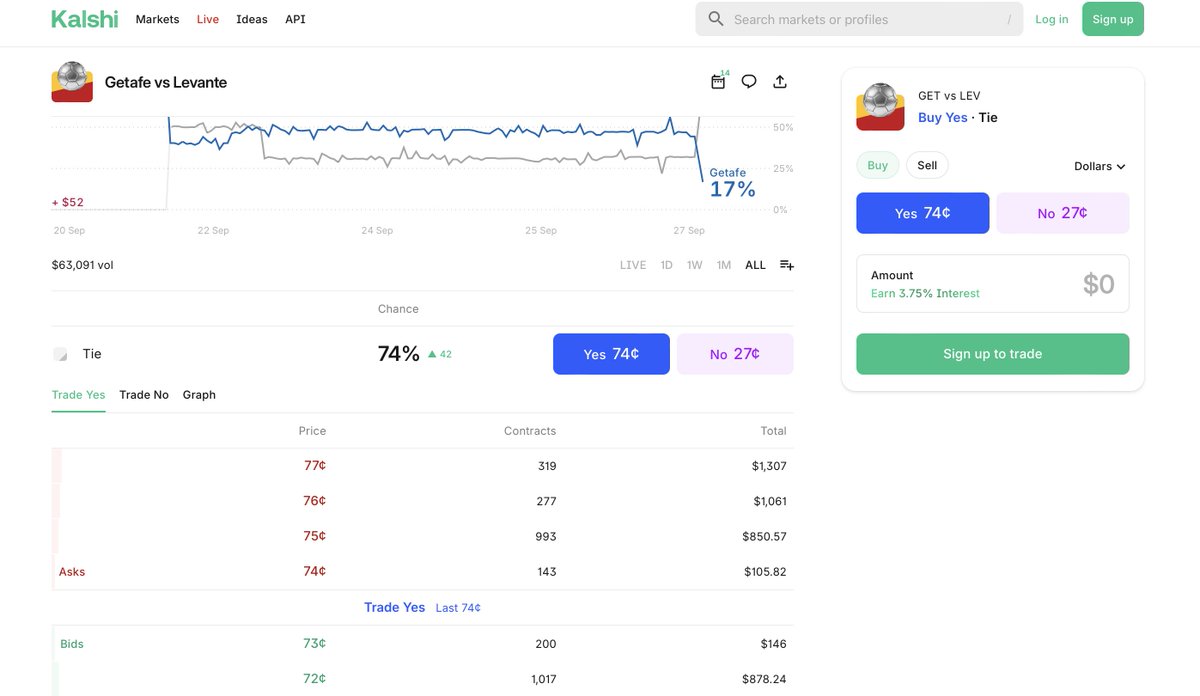
Task: Open the calendar icon near market title
Action: [718, 82]
